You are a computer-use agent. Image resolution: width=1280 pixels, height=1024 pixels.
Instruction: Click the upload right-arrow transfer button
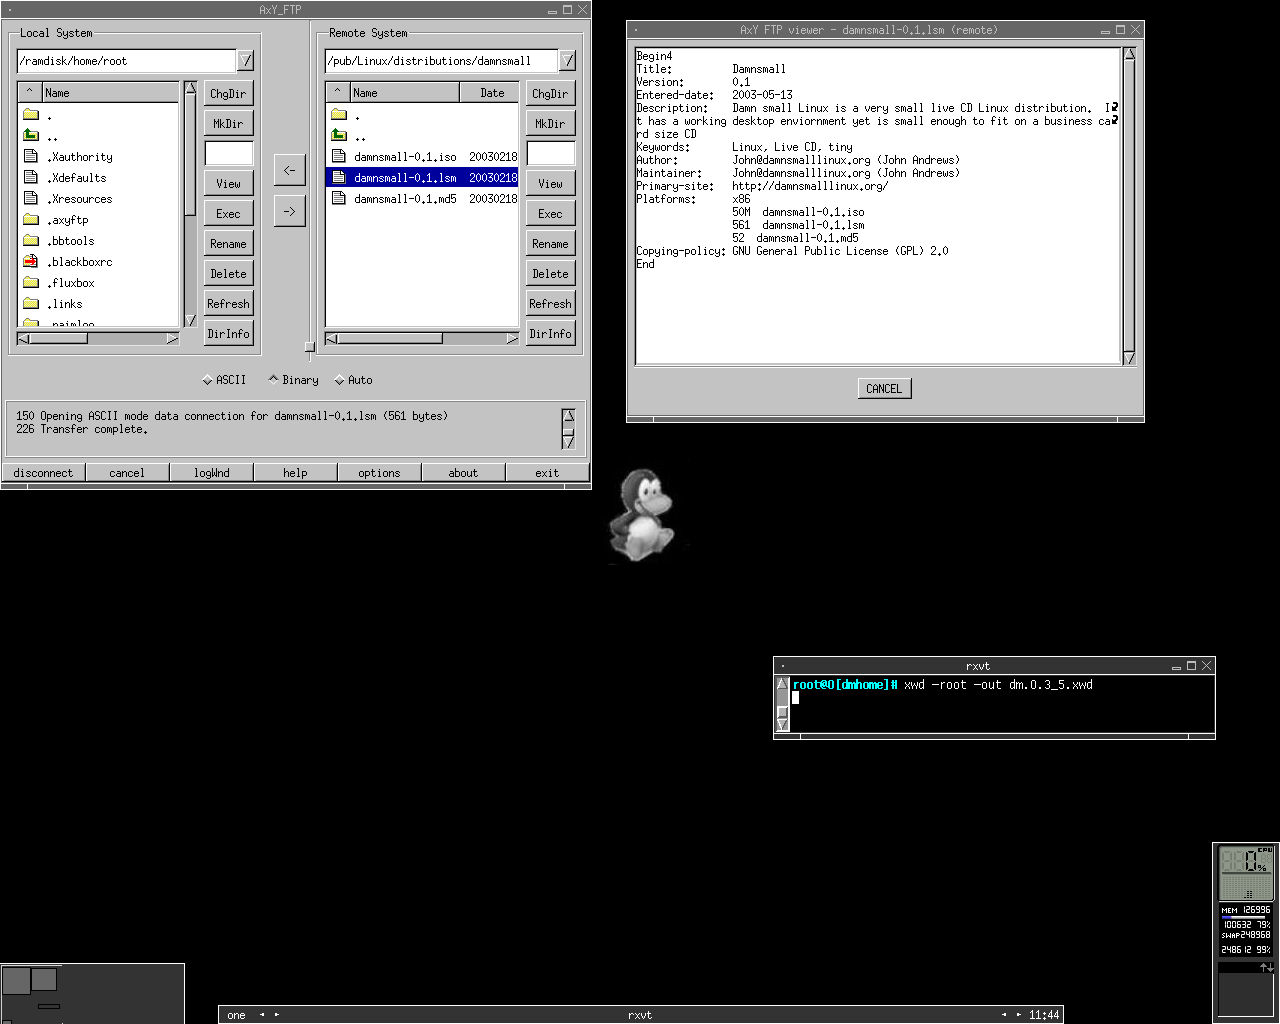click(289, 211)
